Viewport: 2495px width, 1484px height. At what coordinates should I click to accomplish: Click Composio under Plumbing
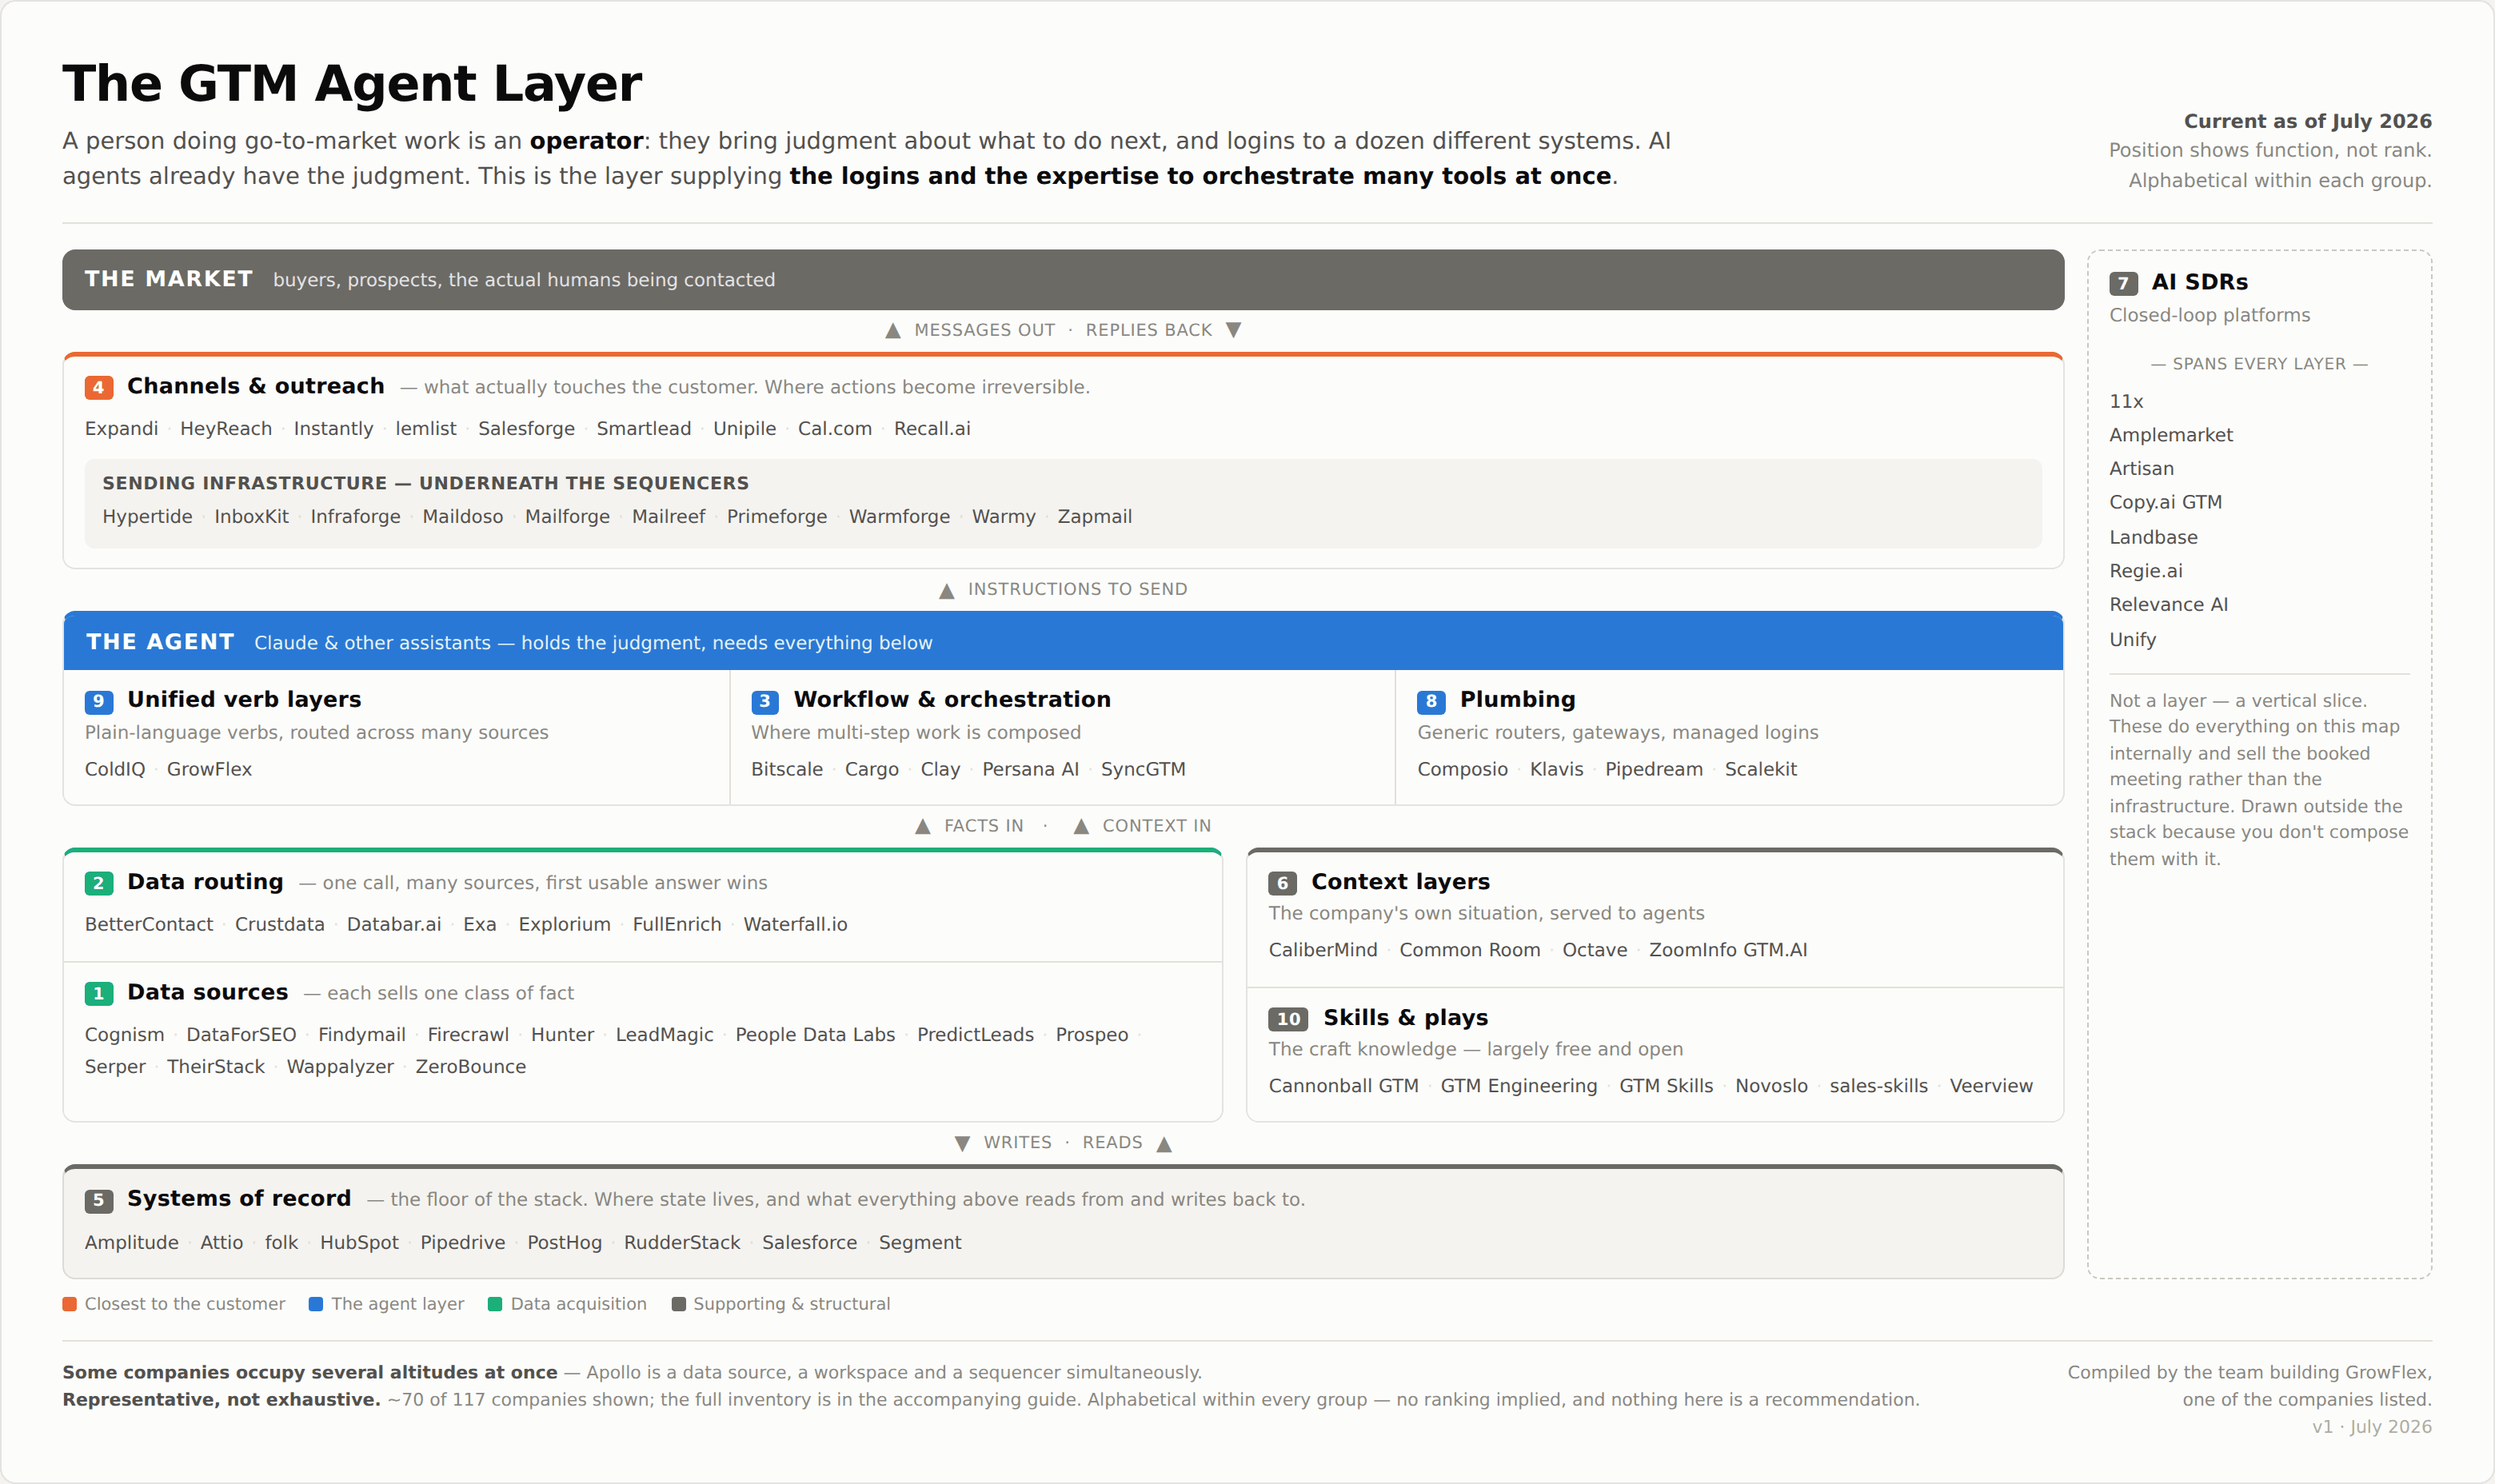(x=1463, y=769)
